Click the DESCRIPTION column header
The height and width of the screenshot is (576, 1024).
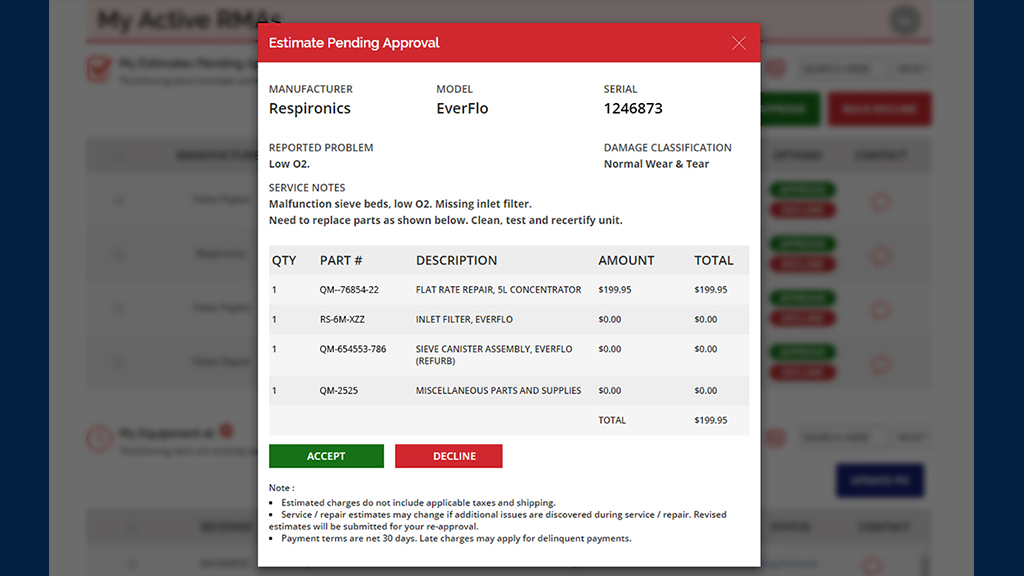(456, 261)
